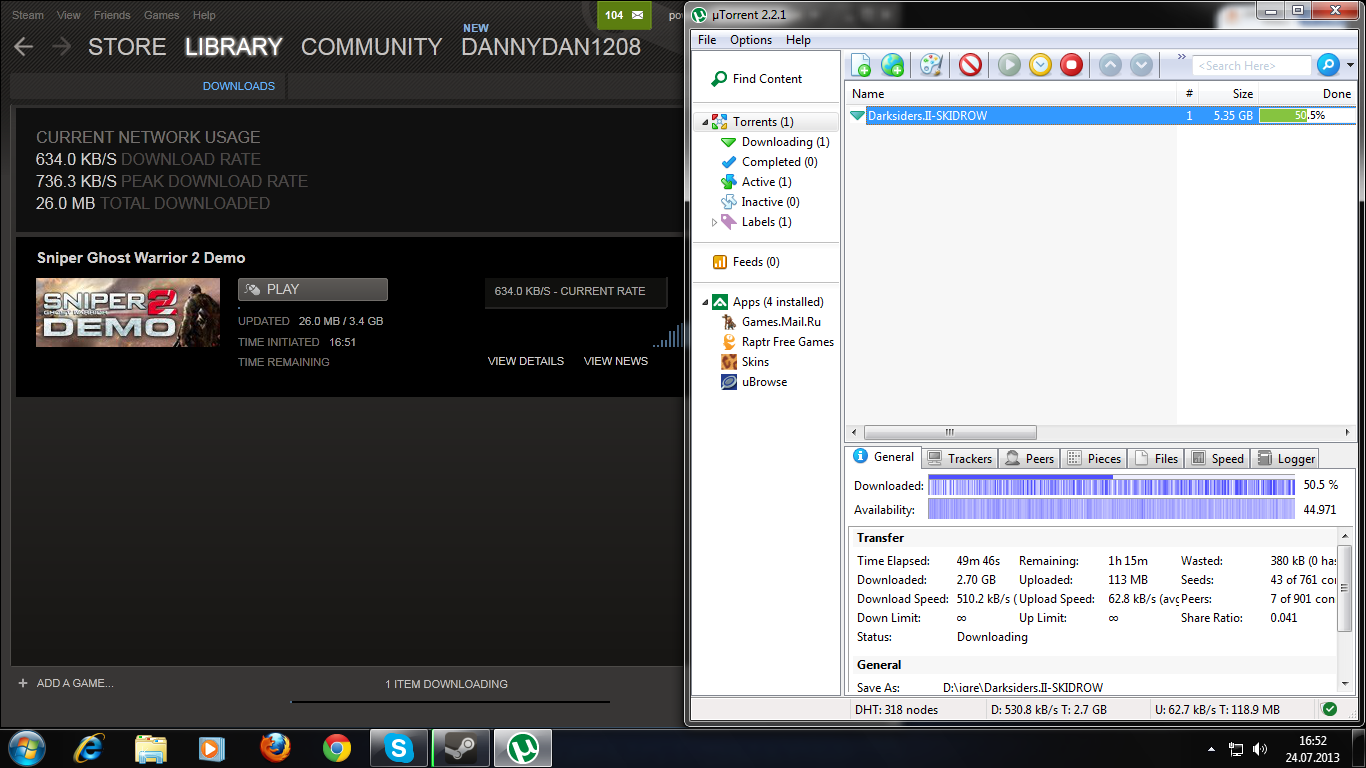Open the search provider dropdown arrow
Screen dimensions: 1366x768
coord(1349,66)
